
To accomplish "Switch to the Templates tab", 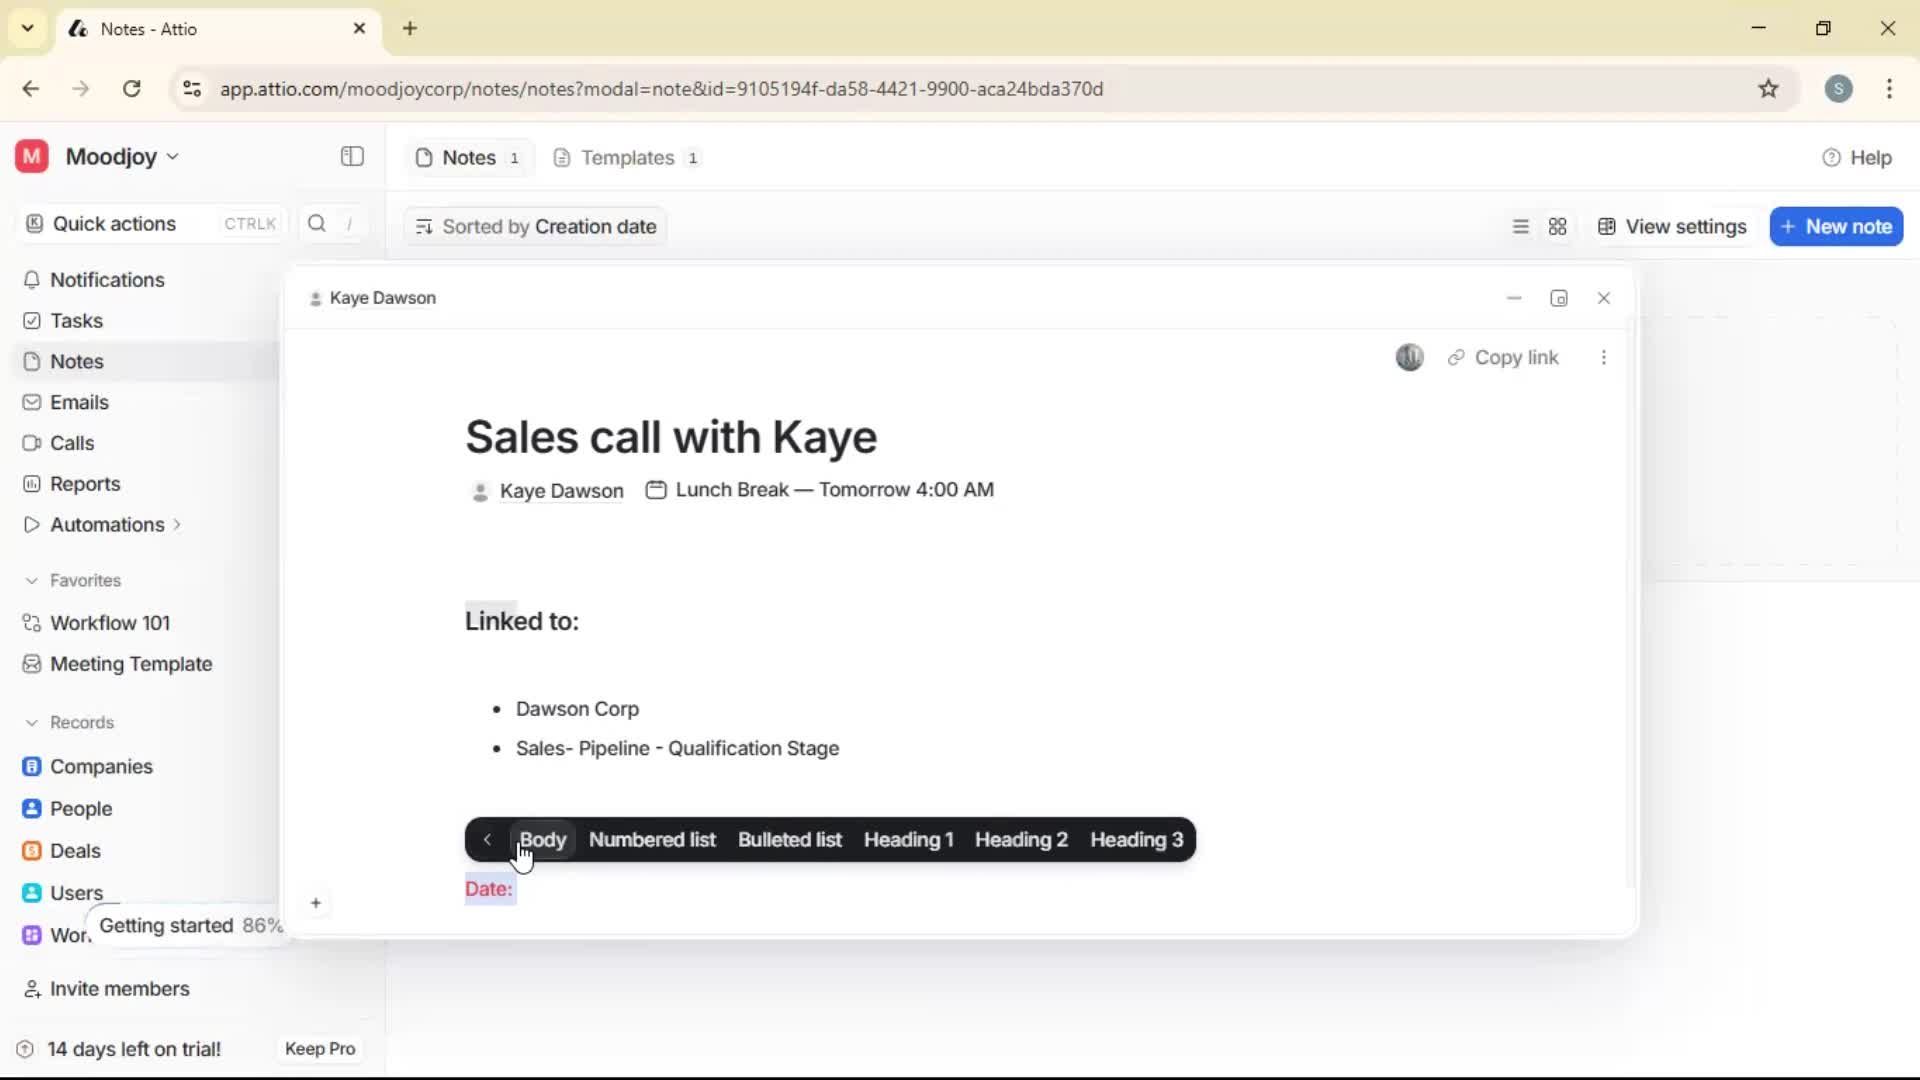I will click(625, 157).
